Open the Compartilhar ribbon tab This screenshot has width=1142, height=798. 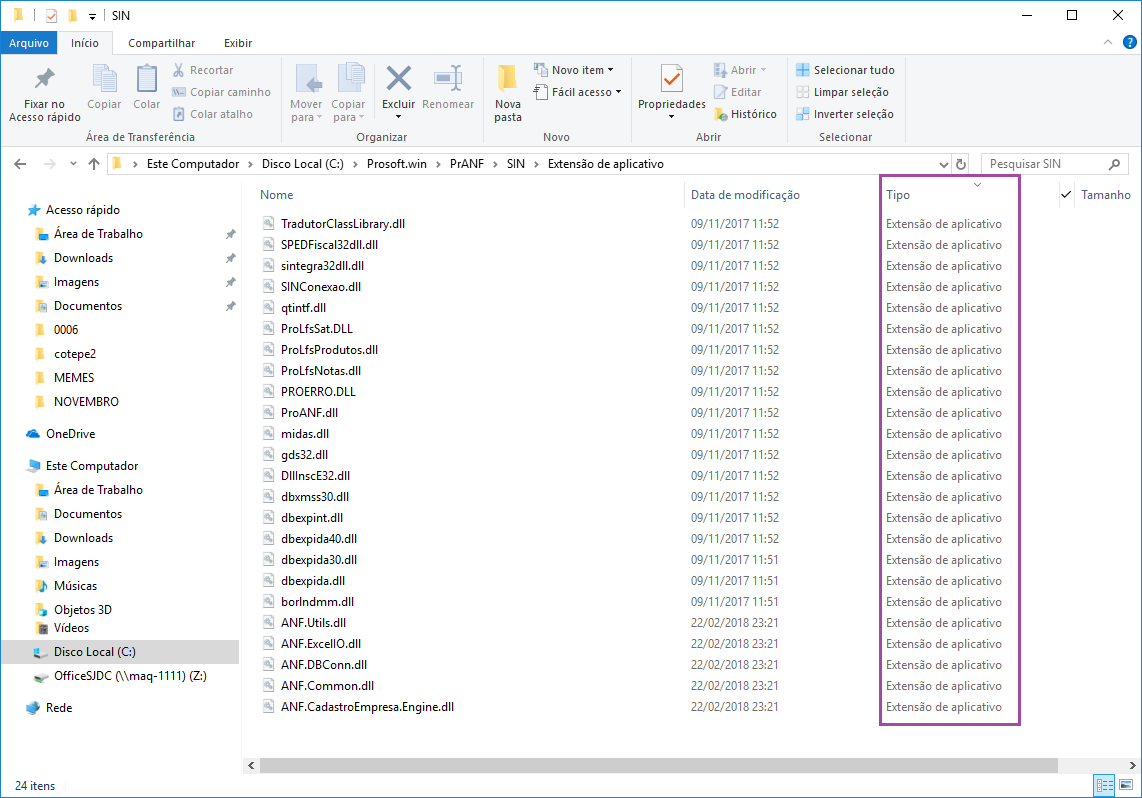point(161,43)
